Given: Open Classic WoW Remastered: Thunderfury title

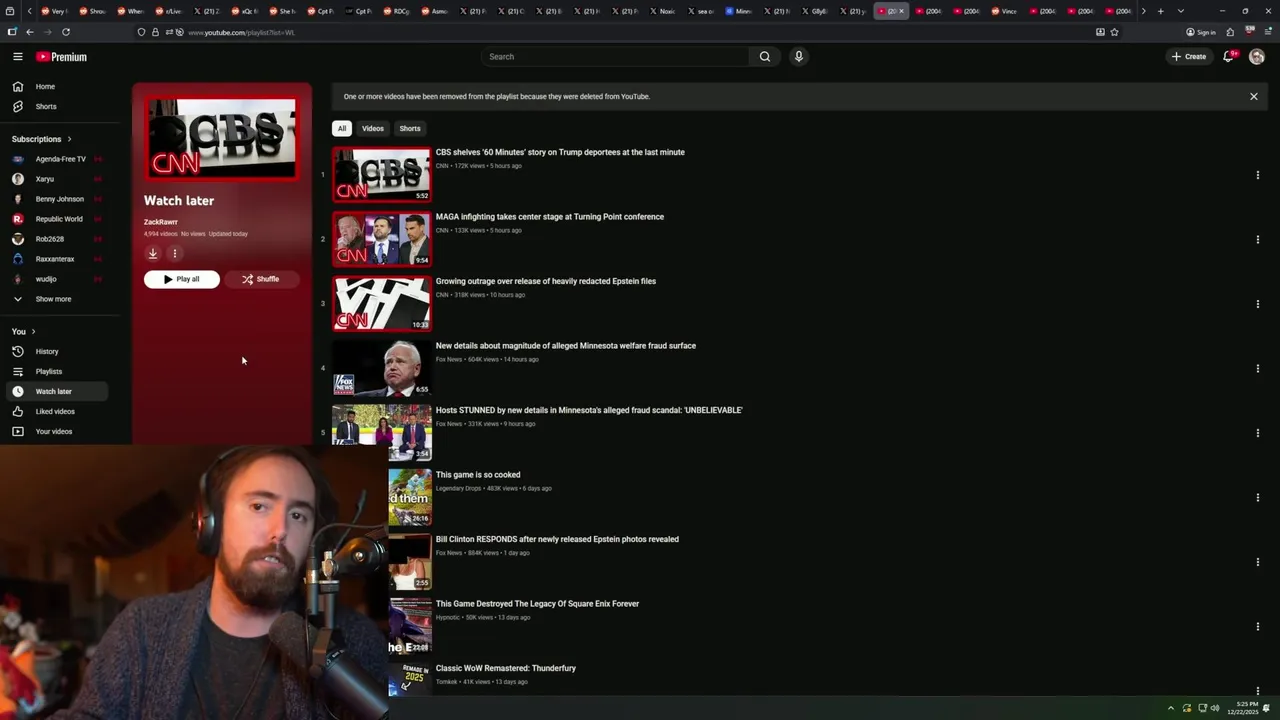Looking at the screenshot, I should coord(506,668).
